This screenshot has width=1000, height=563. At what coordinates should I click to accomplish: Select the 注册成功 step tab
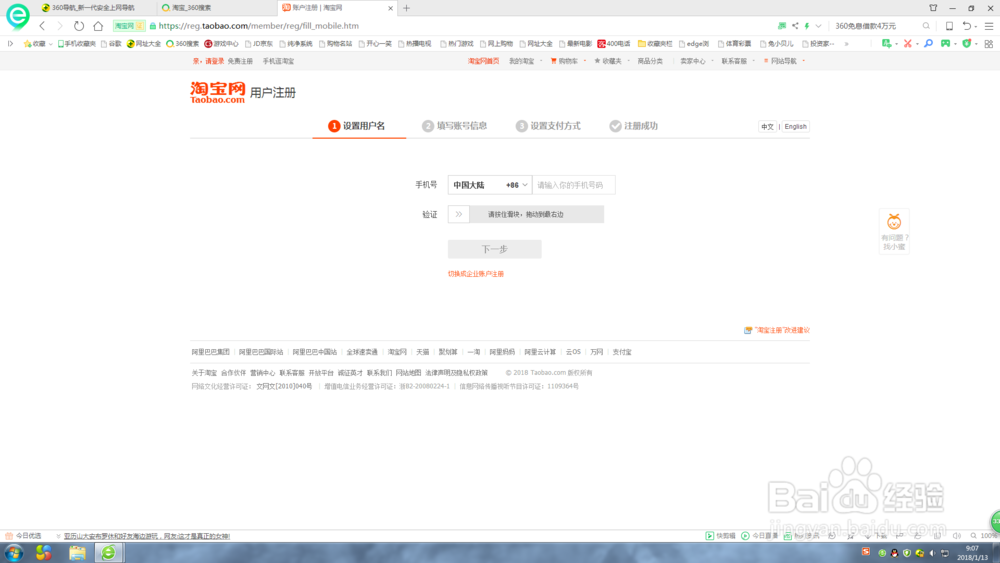pyautogui.click(x=633, y=126)
